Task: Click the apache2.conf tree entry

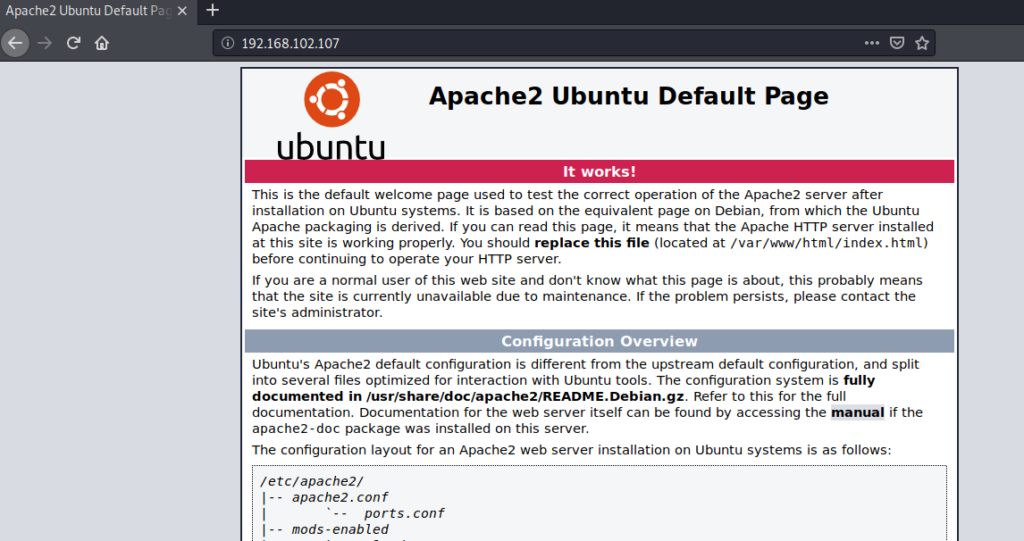Action: (x=340, y=497)
